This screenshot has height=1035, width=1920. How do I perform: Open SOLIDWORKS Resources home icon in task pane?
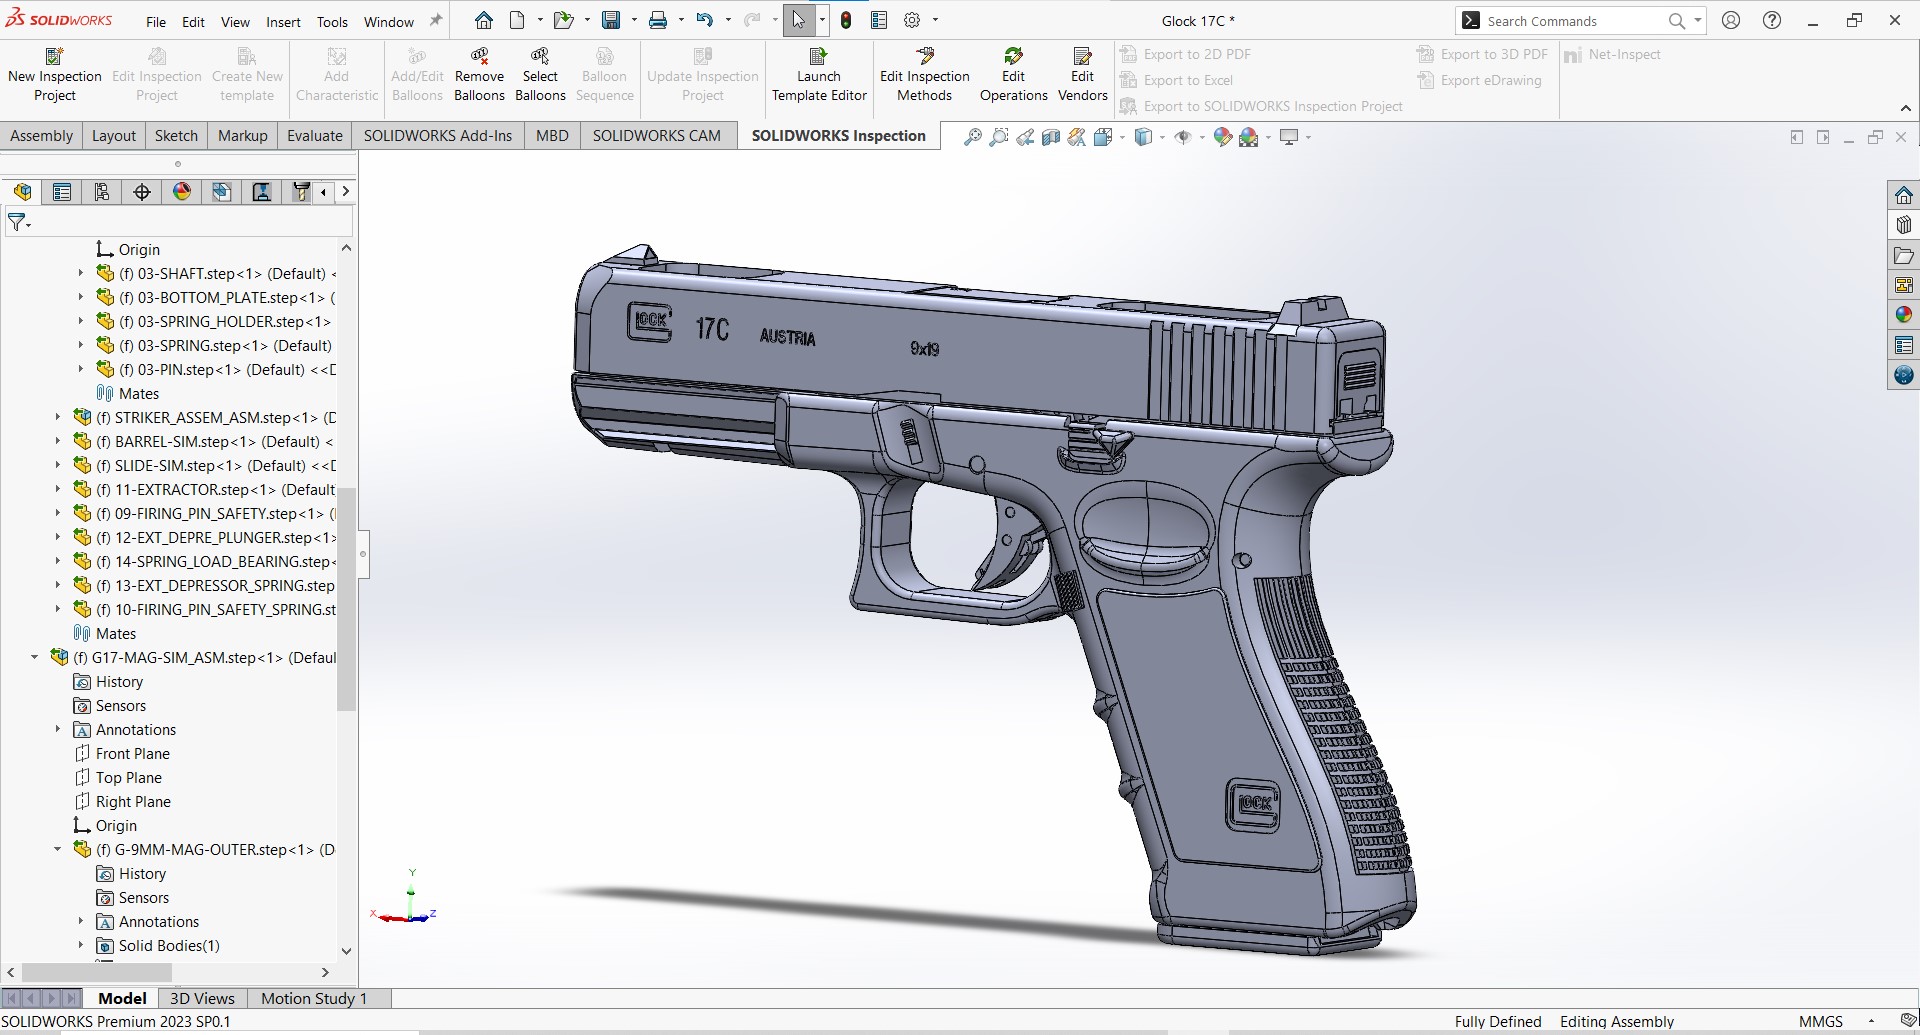coord(1904,195)
